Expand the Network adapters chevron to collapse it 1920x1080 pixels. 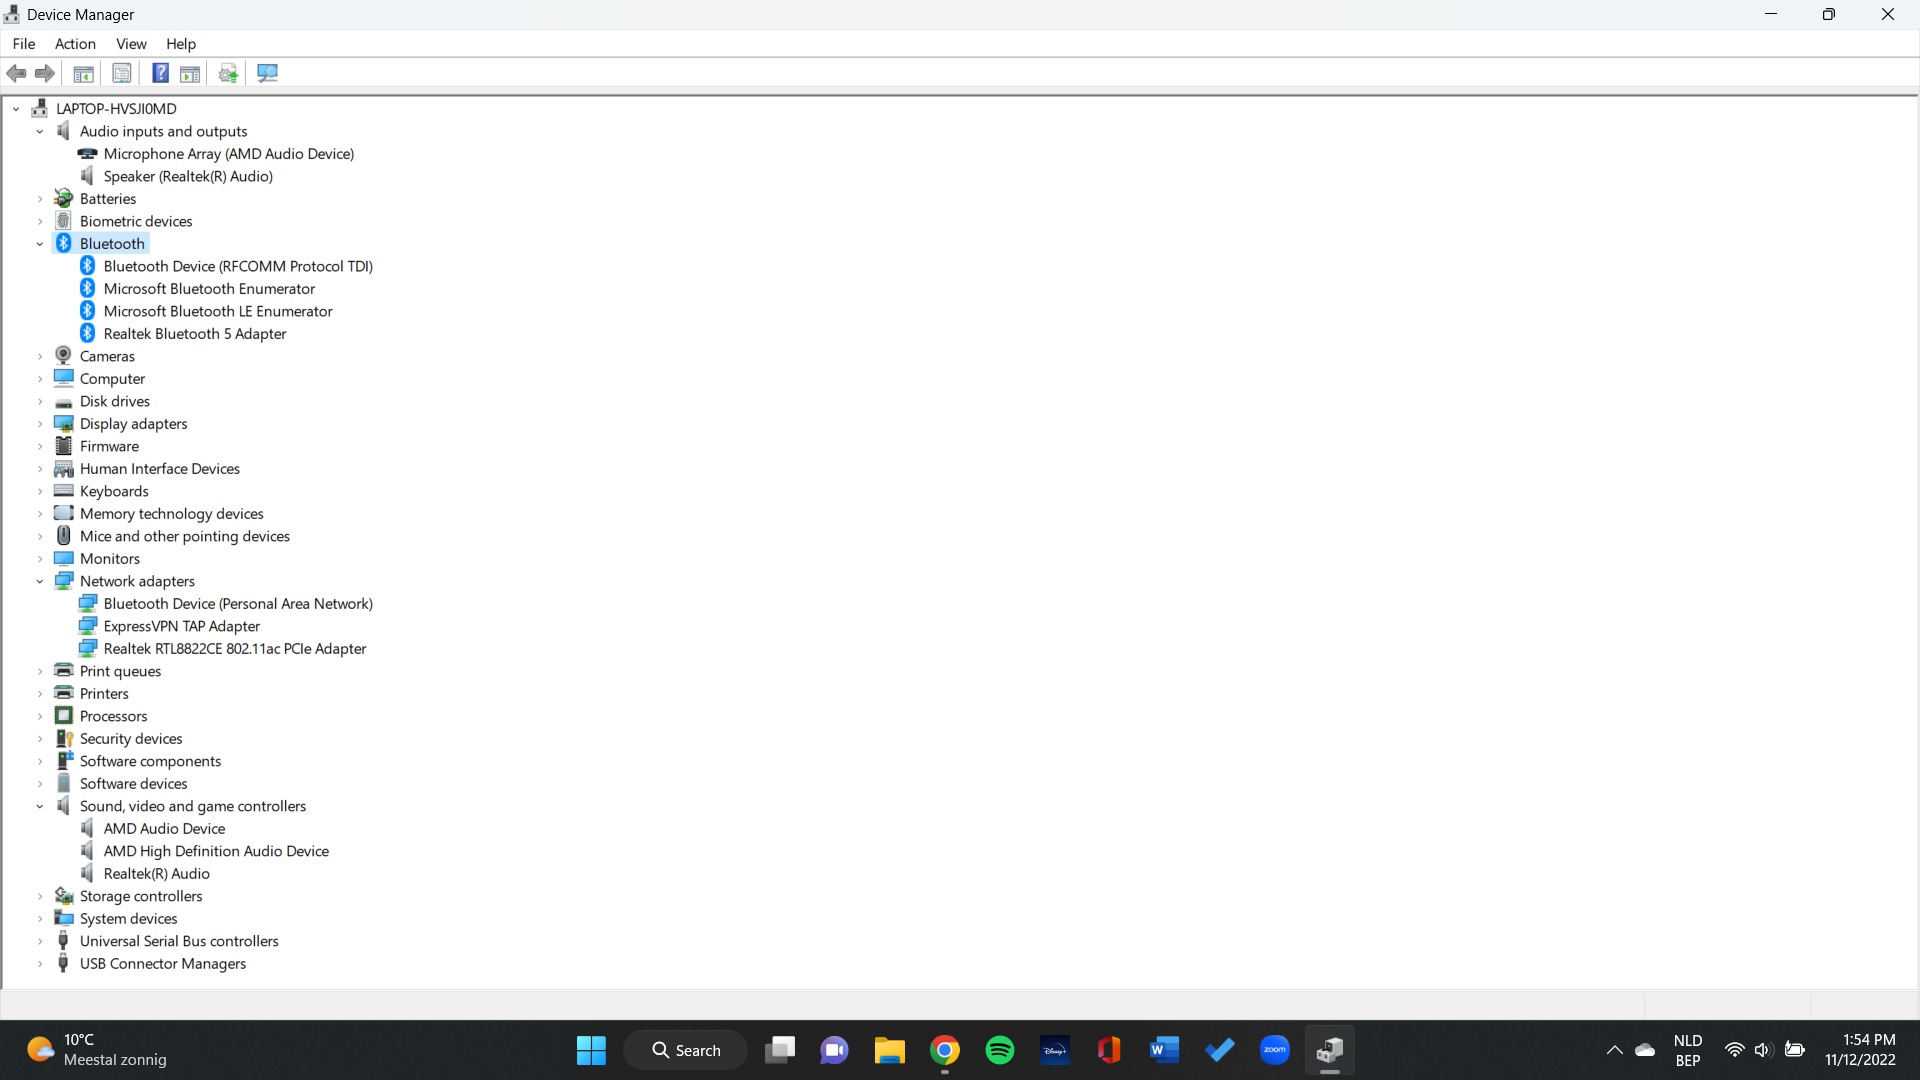pyautogui.click(x=39, y=581)
